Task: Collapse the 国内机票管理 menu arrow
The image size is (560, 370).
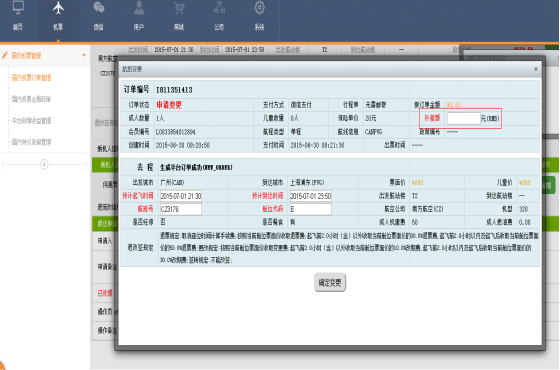Action: pyautogui.click(x=84, y=55)
